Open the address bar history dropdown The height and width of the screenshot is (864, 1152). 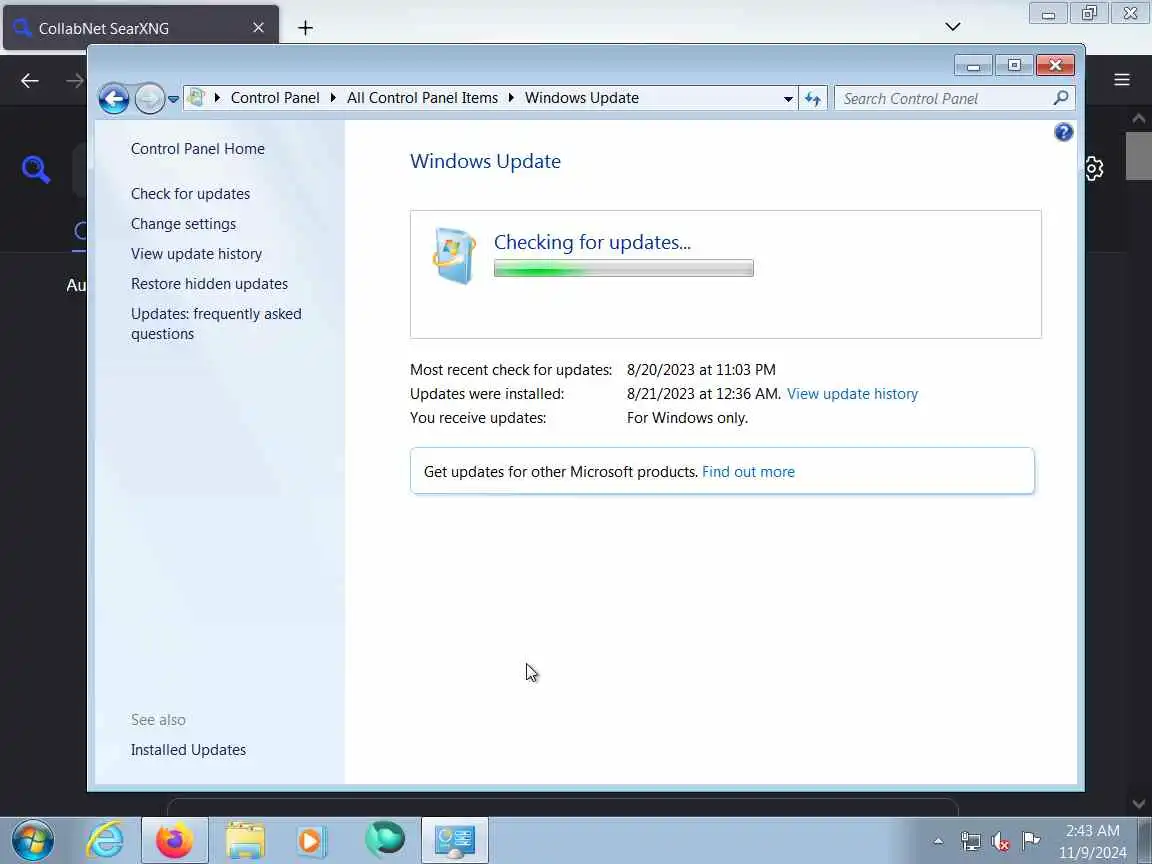coord(788,98)
